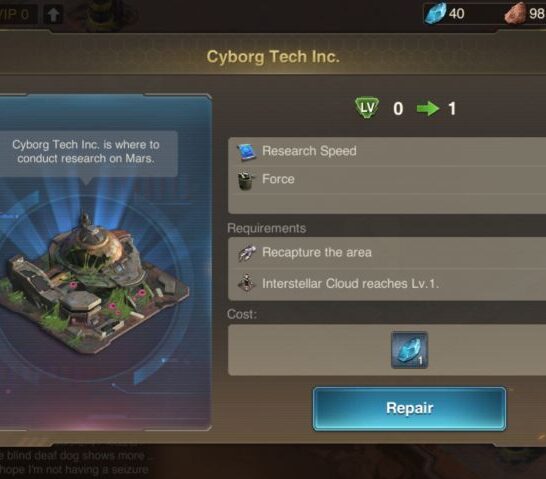The height and width of the screenshot is (479, 546).
Task: Click the VIP up-arrow icon
Action: pyautogui.click(x=54, y=15)
